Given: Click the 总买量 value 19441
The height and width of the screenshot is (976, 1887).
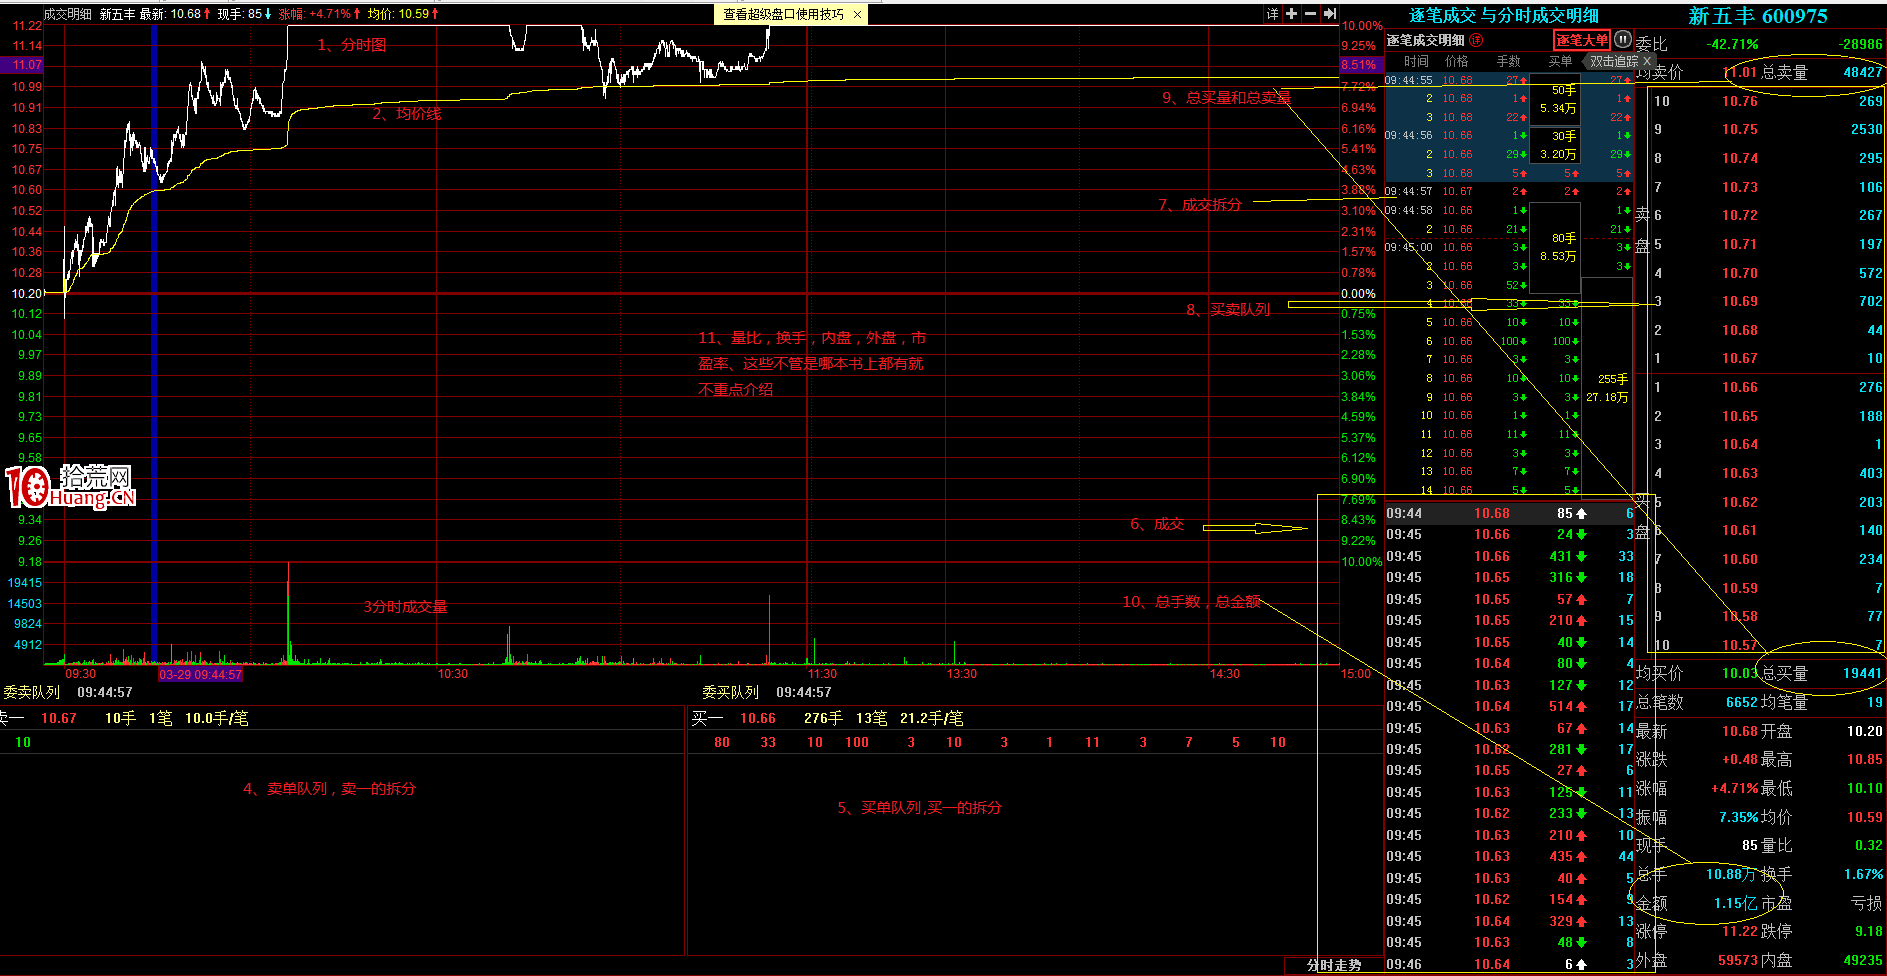Looking at the screenshot, I should [x=1863, y=673].
